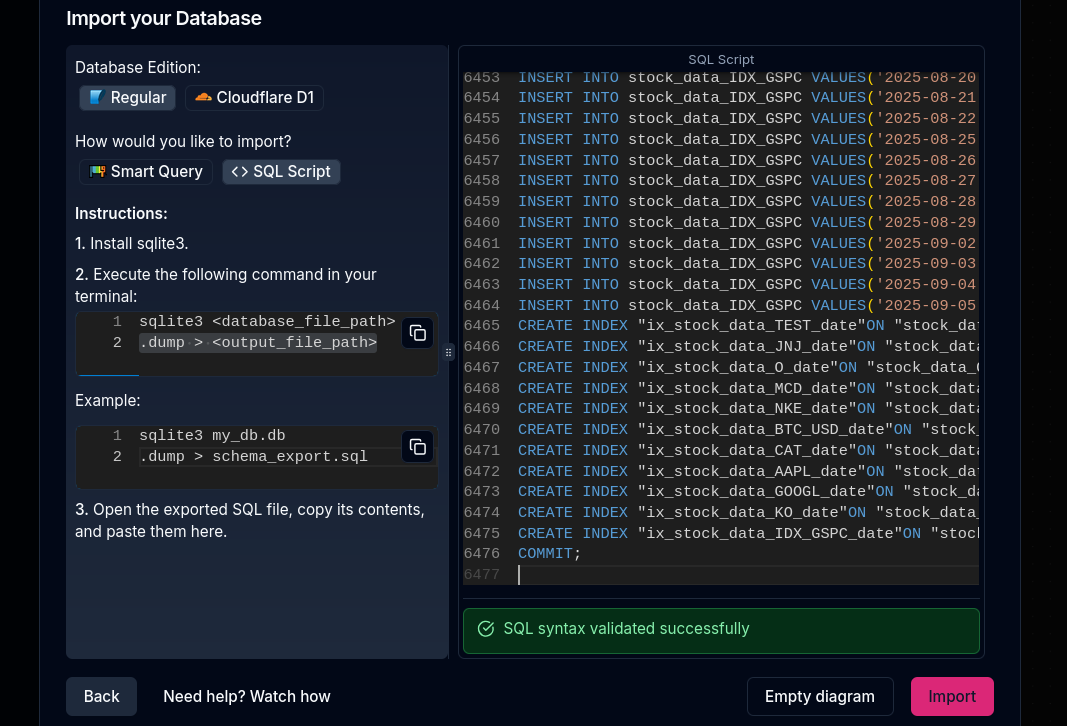This screenshot has width=1067, height=726.
Task: Click the green validation checkmark icon
Action: [x=486, y=629]
